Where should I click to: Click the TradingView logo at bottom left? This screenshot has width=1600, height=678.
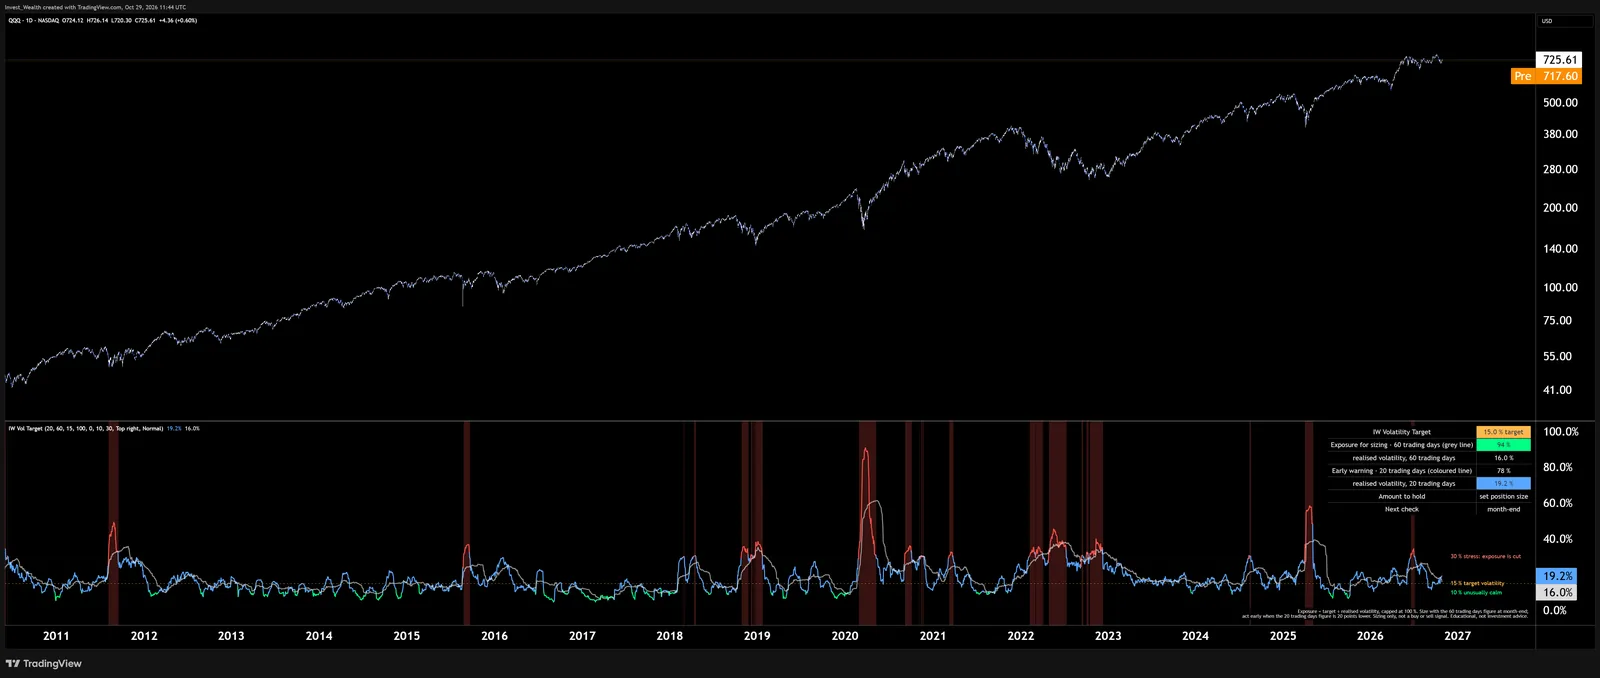[x=44, y=664]
